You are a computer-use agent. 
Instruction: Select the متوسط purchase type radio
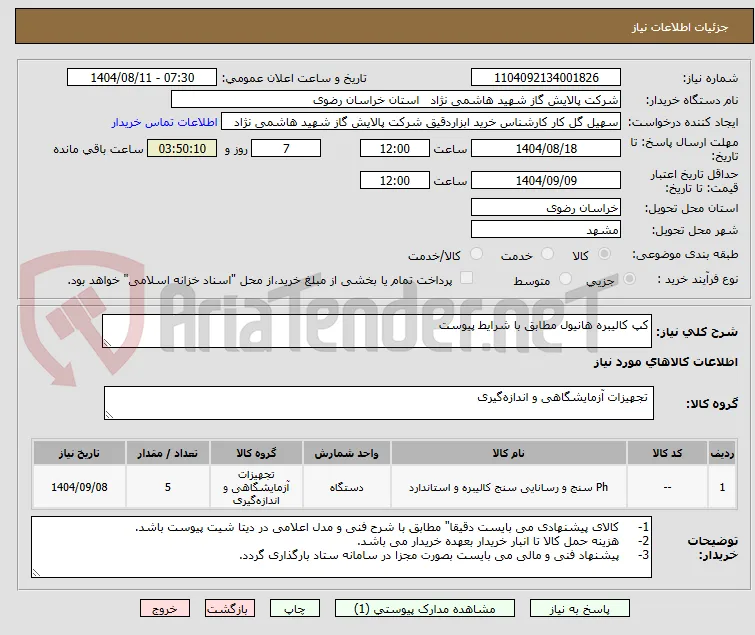565,279
